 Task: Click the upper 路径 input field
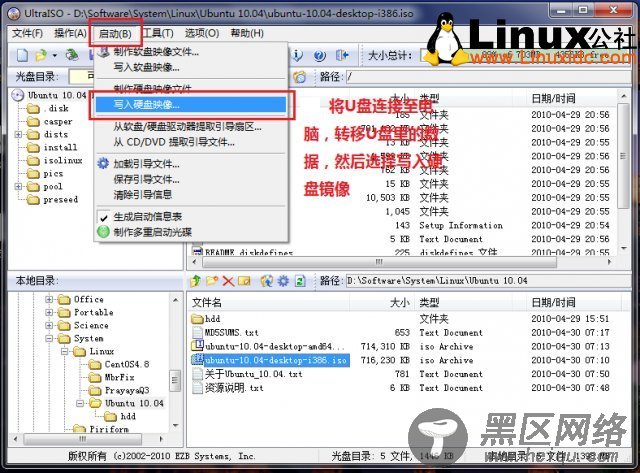click(x=488, y=77)
